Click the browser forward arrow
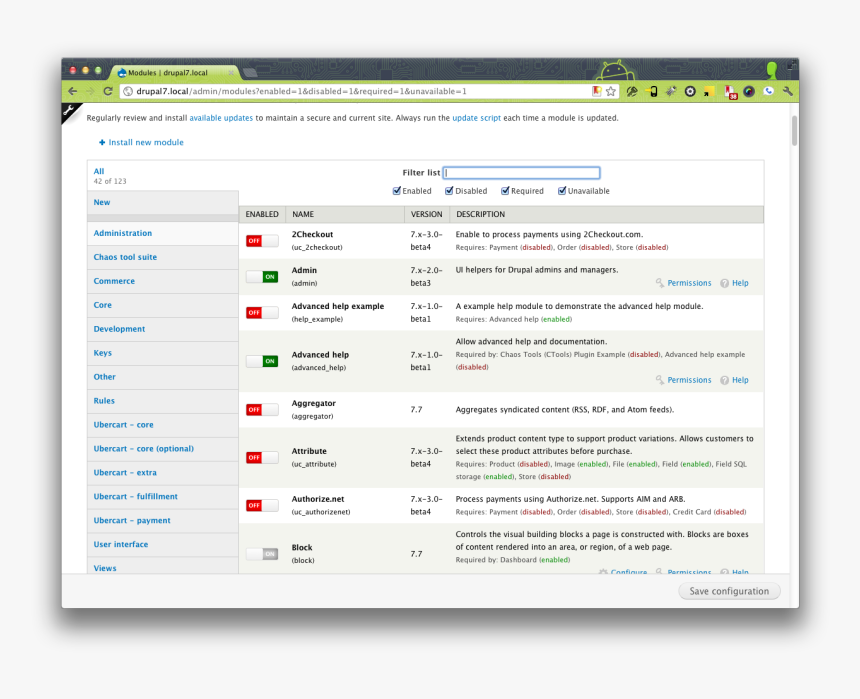The image size is (860, 699). pos(90,91)
